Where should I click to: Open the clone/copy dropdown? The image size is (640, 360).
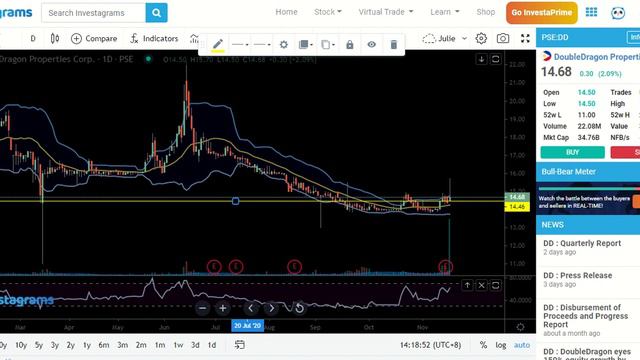(x=328, y=44)
